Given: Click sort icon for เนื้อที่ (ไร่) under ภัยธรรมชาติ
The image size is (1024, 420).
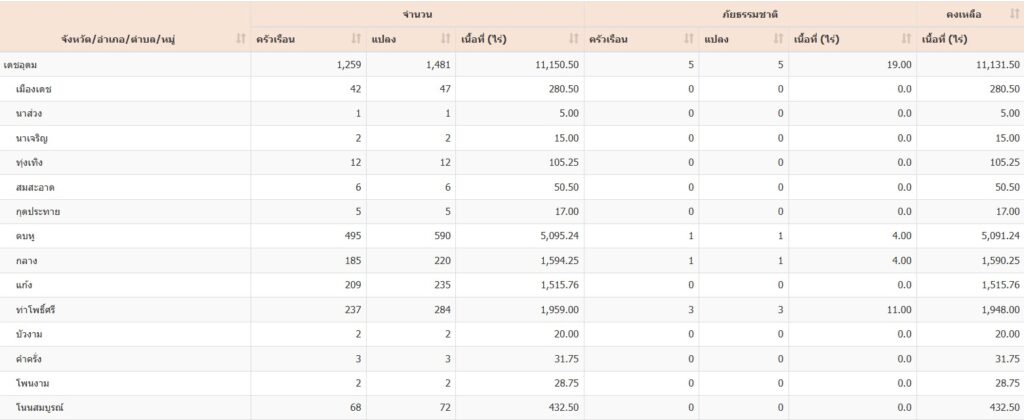Looking at the screenshot, I should (905, 39).
